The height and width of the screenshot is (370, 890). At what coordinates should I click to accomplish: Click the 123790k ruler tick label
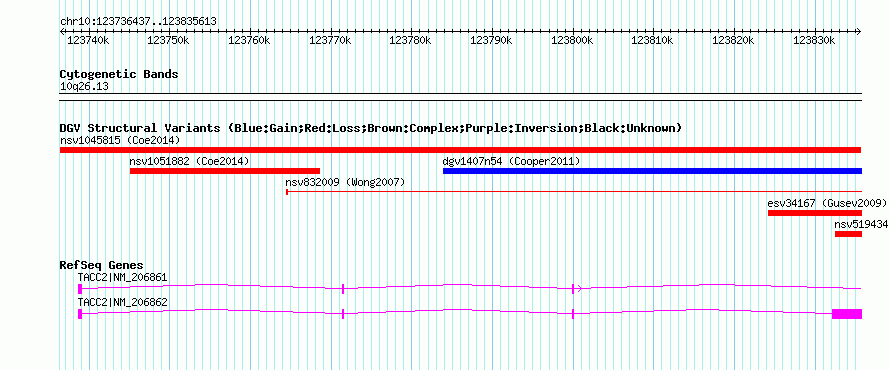pyautogui.click(x=492, y=40)
